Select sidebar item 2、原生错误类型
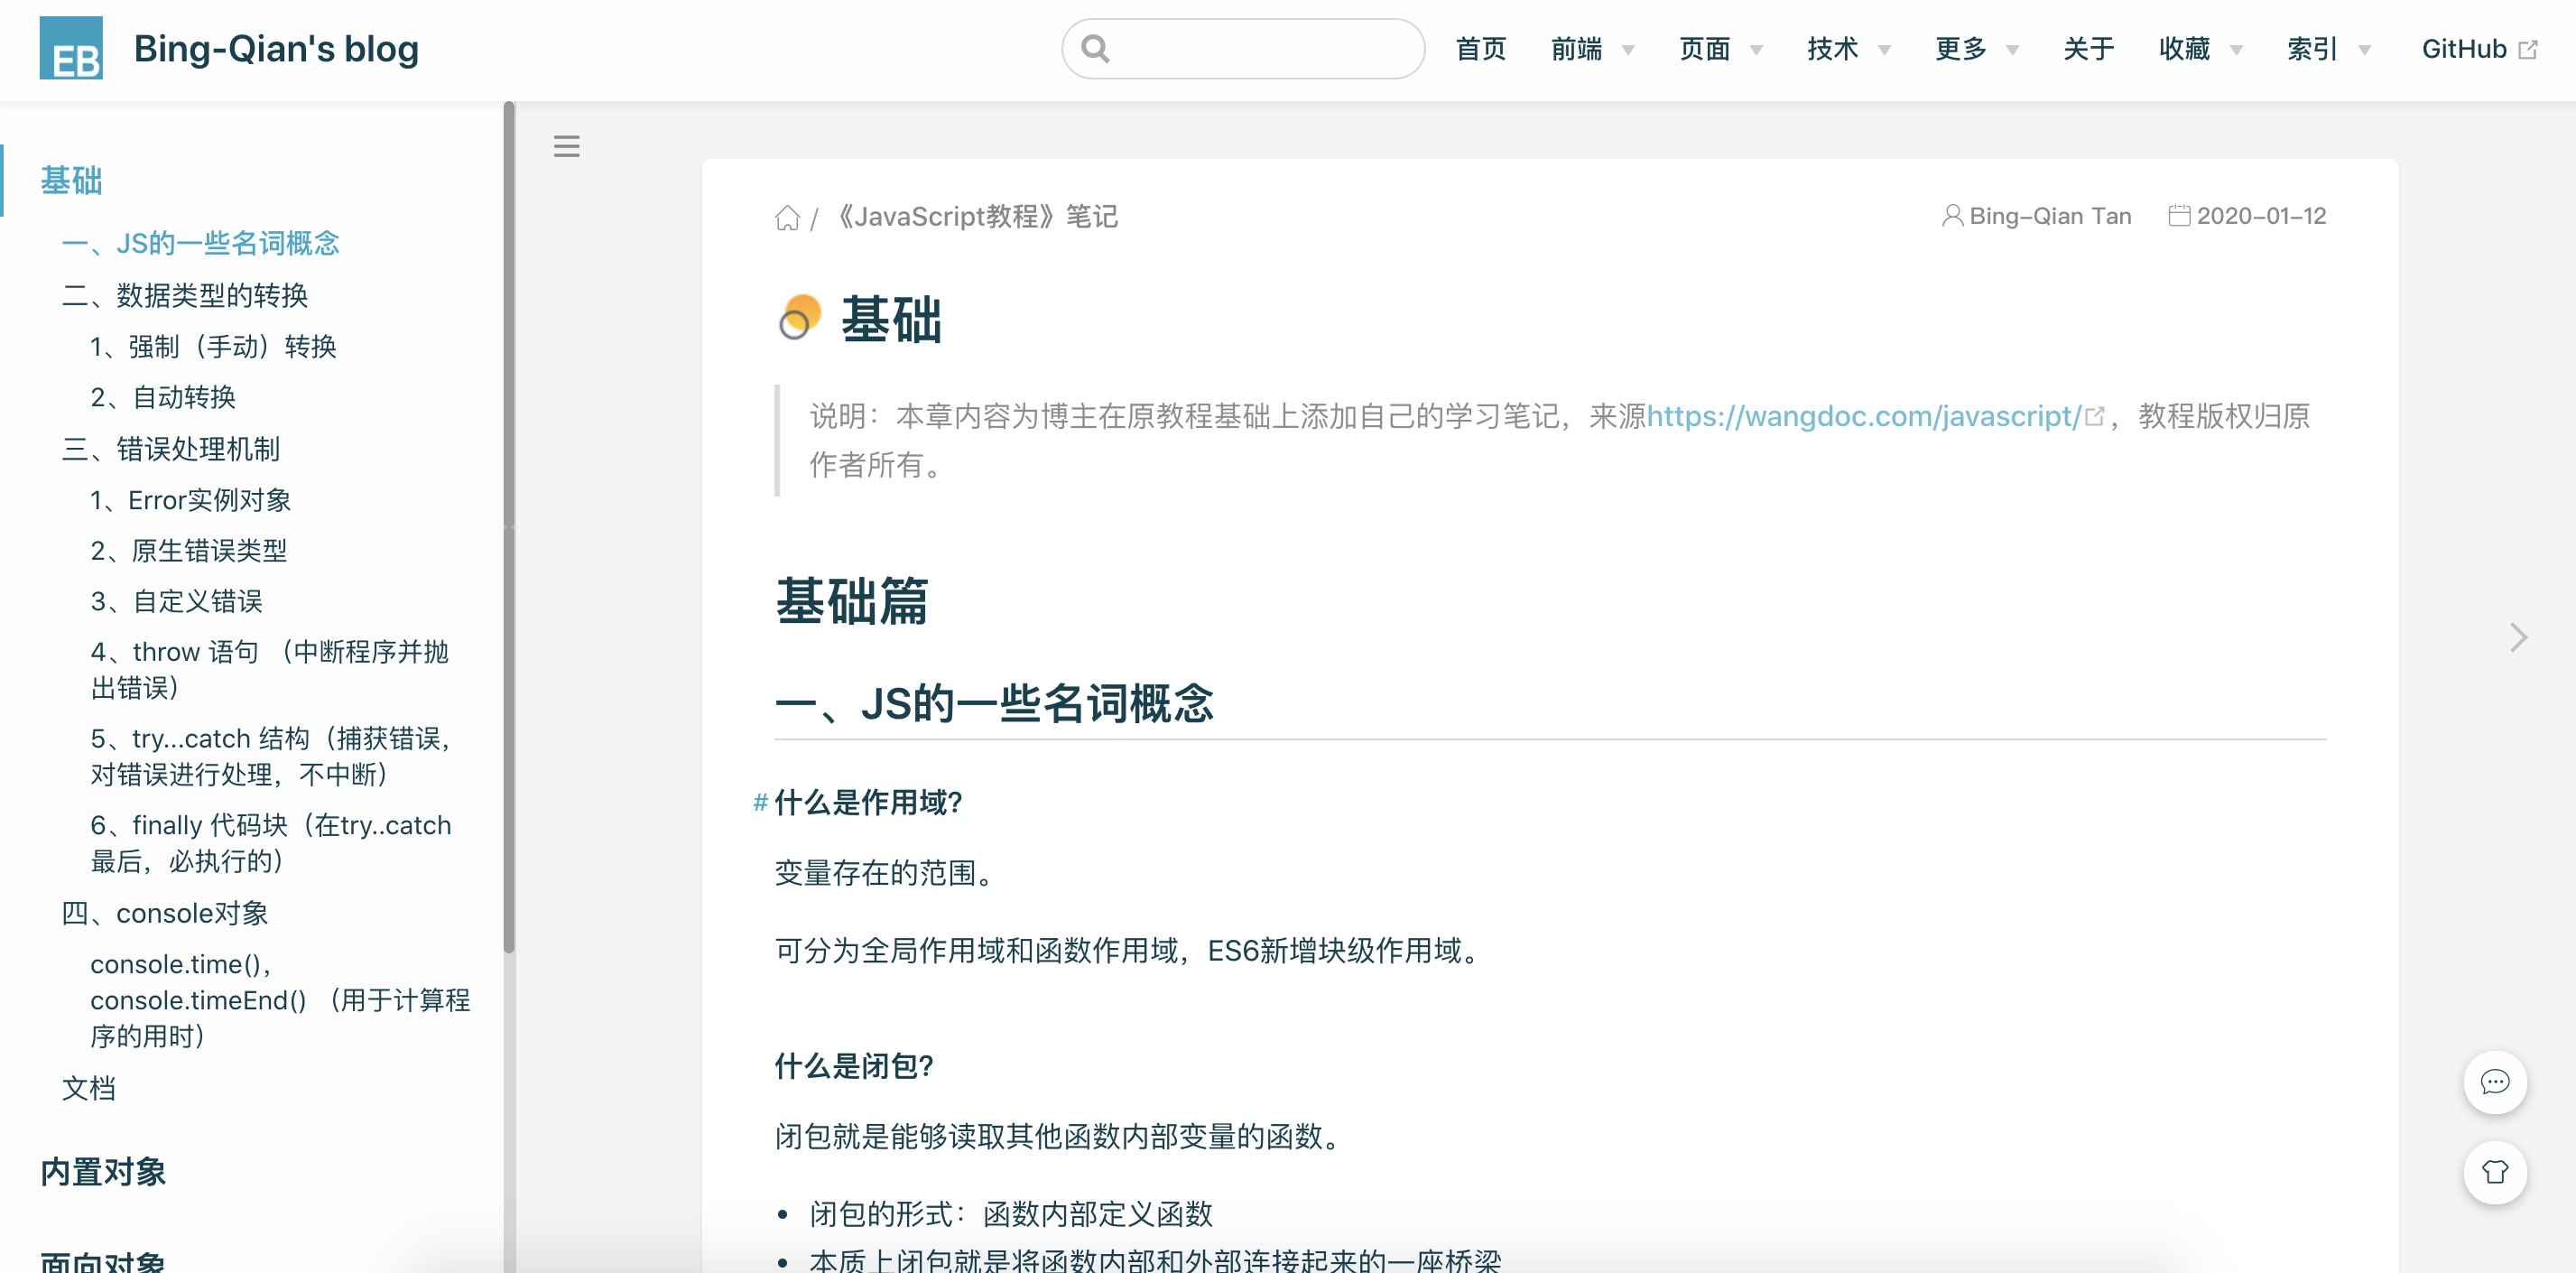Image resolution: width=2576 pixels, height=1273 pixels. (x=189, y=550)
